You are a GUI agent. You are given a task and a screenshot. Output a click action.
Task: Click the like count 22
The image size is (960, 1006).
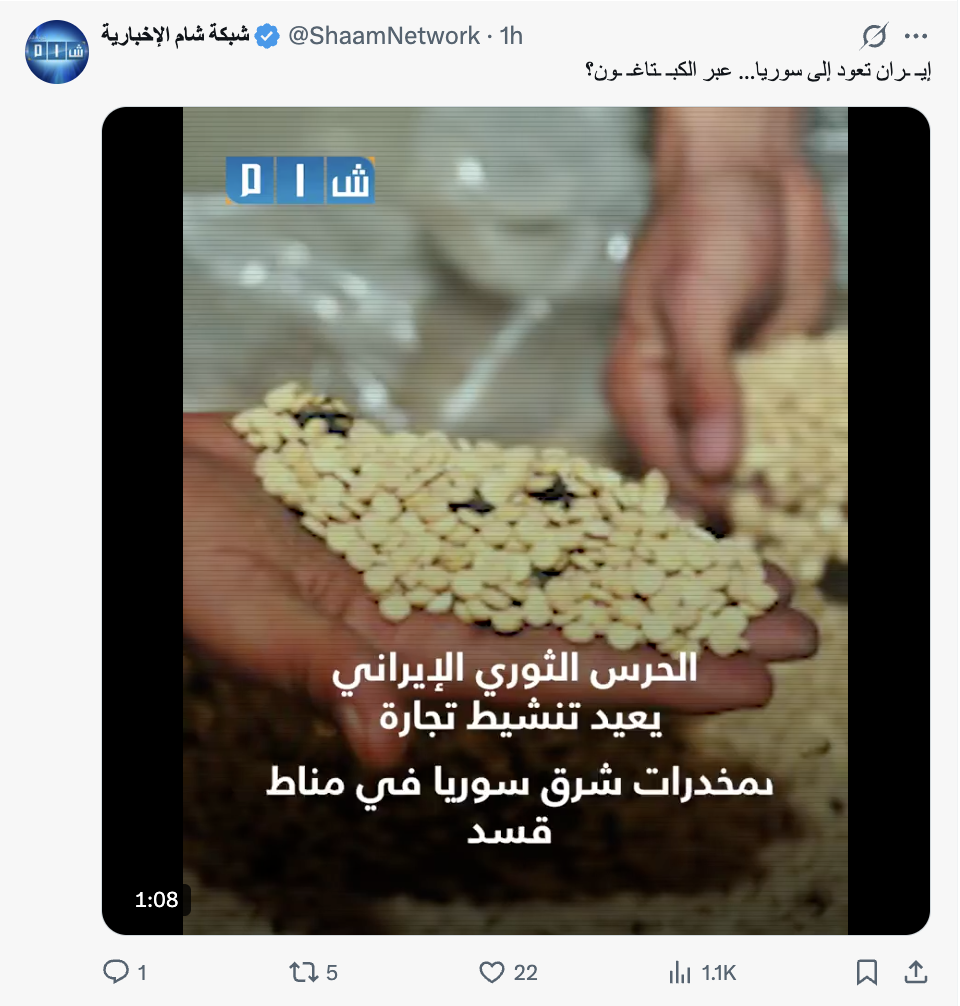coord(526,973)
